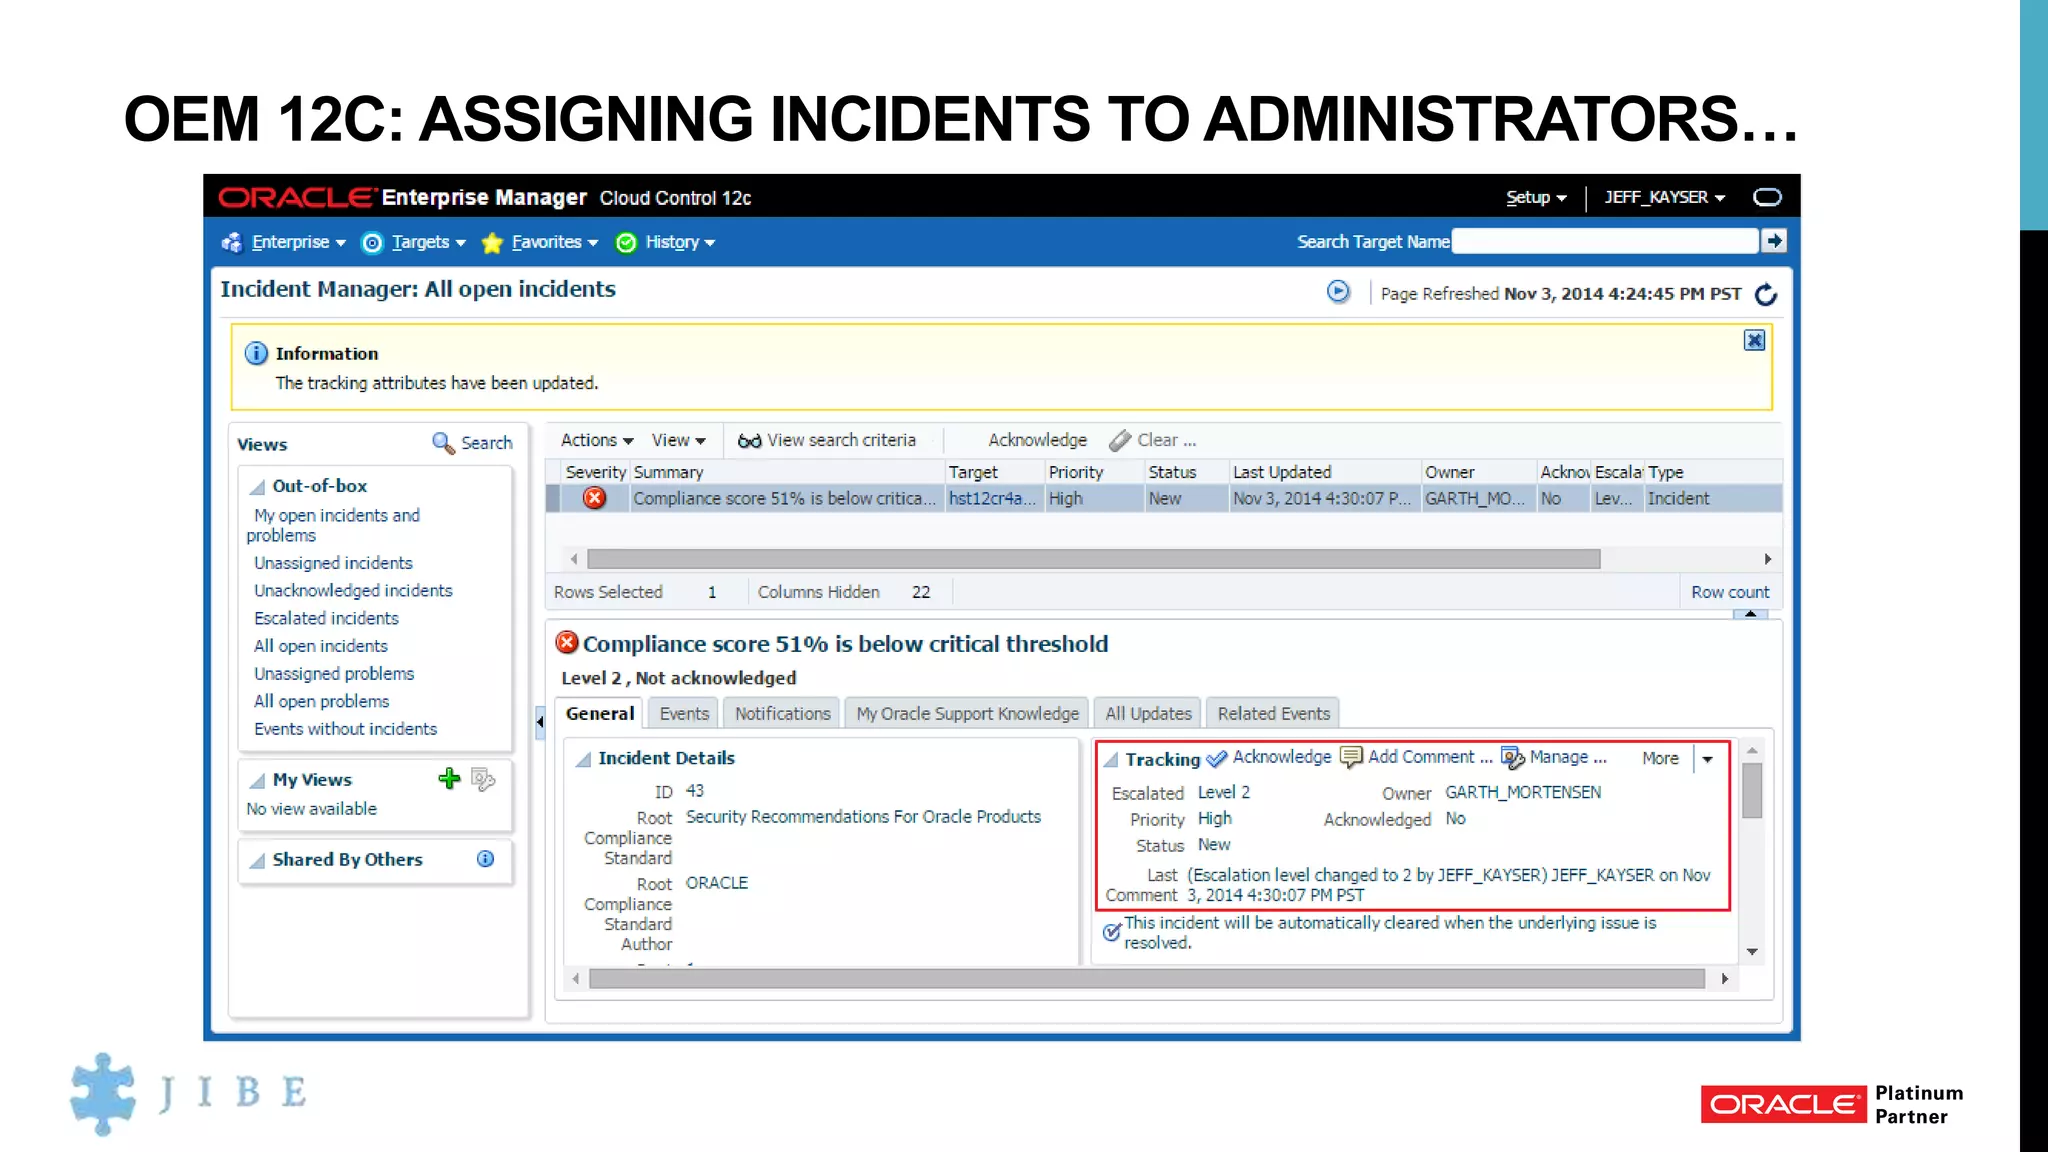Click Manage in Tracking section
The width and height of the screenshot is (2048, 1152).
click(1554, 757)
